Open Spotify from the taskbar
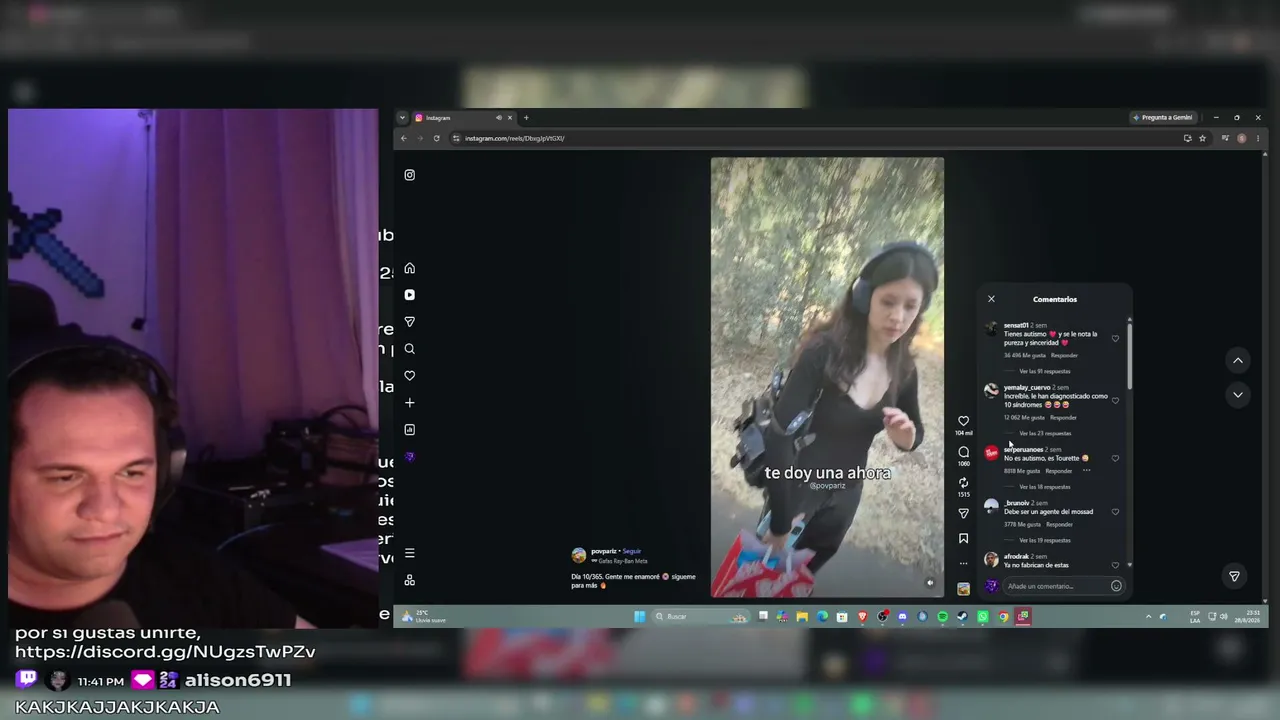The width and height of the screenshot is (1280, 720). [942, 617]
